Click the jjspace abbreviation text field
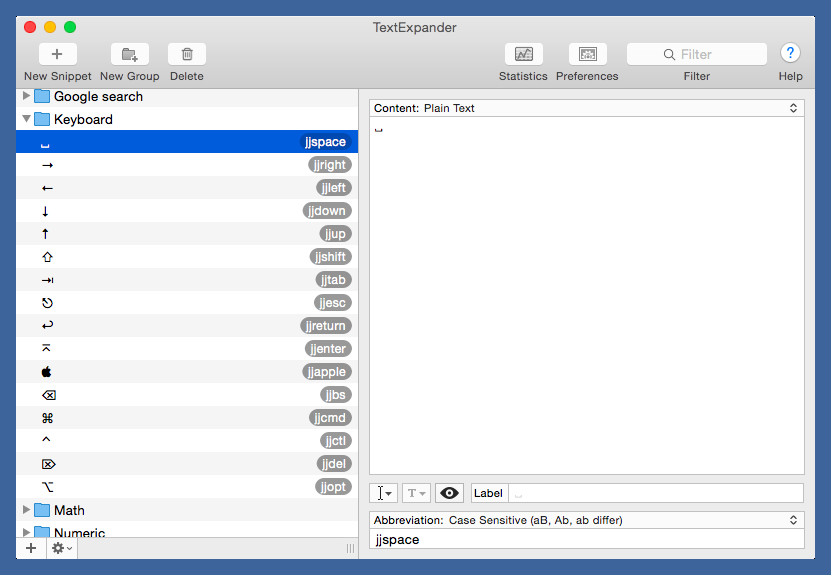Screen dimensions: 831x575 coord(586,539)
